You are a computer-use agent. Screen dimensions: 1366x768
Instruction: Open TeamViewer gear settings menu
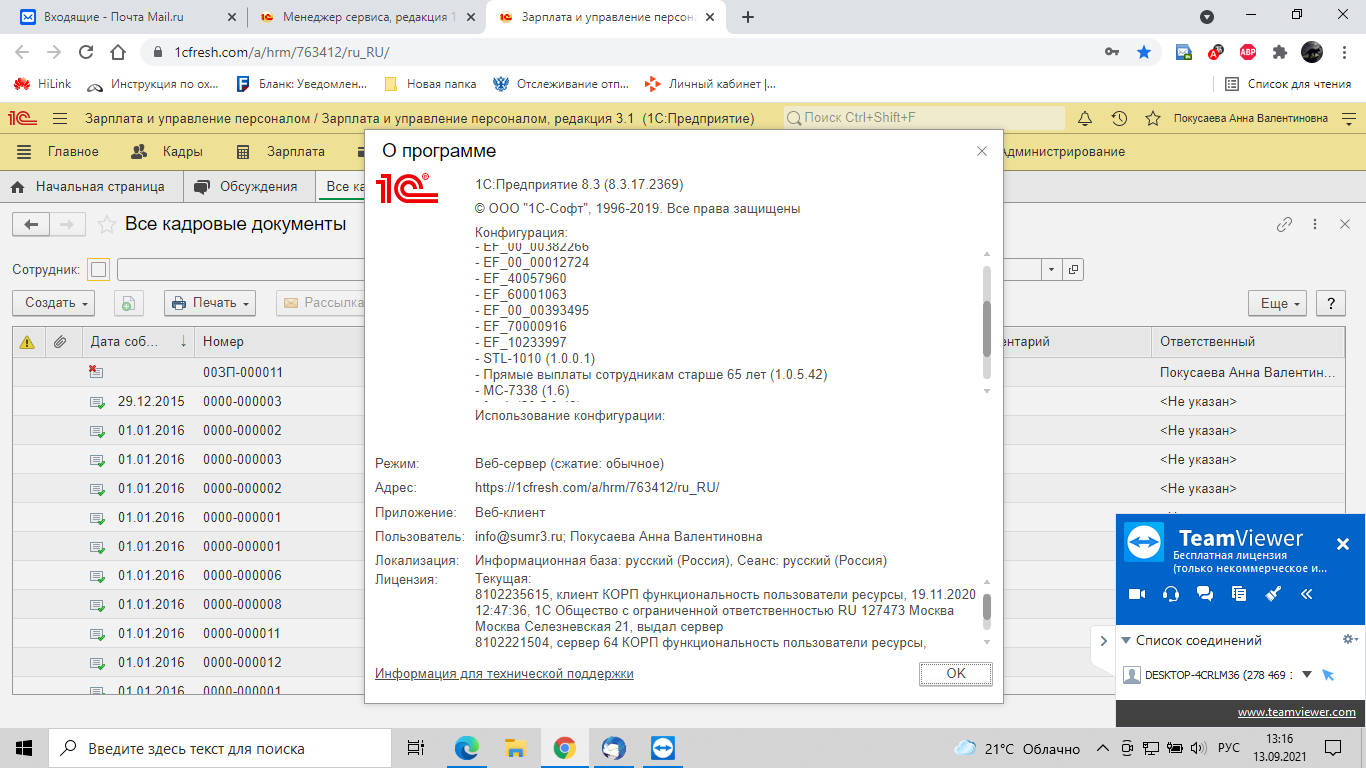[x=1348, y=639]
